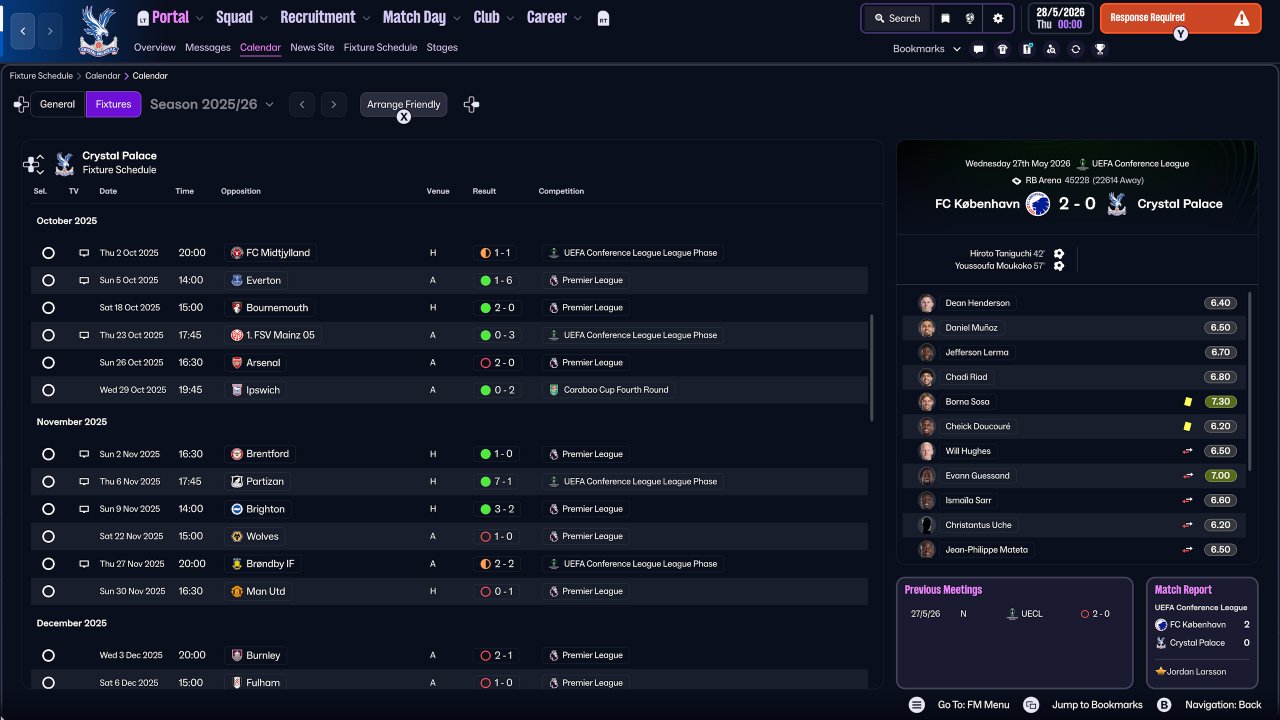Go forward with the right arrow navigation button

pyautogui.click(x=50, y=31)
